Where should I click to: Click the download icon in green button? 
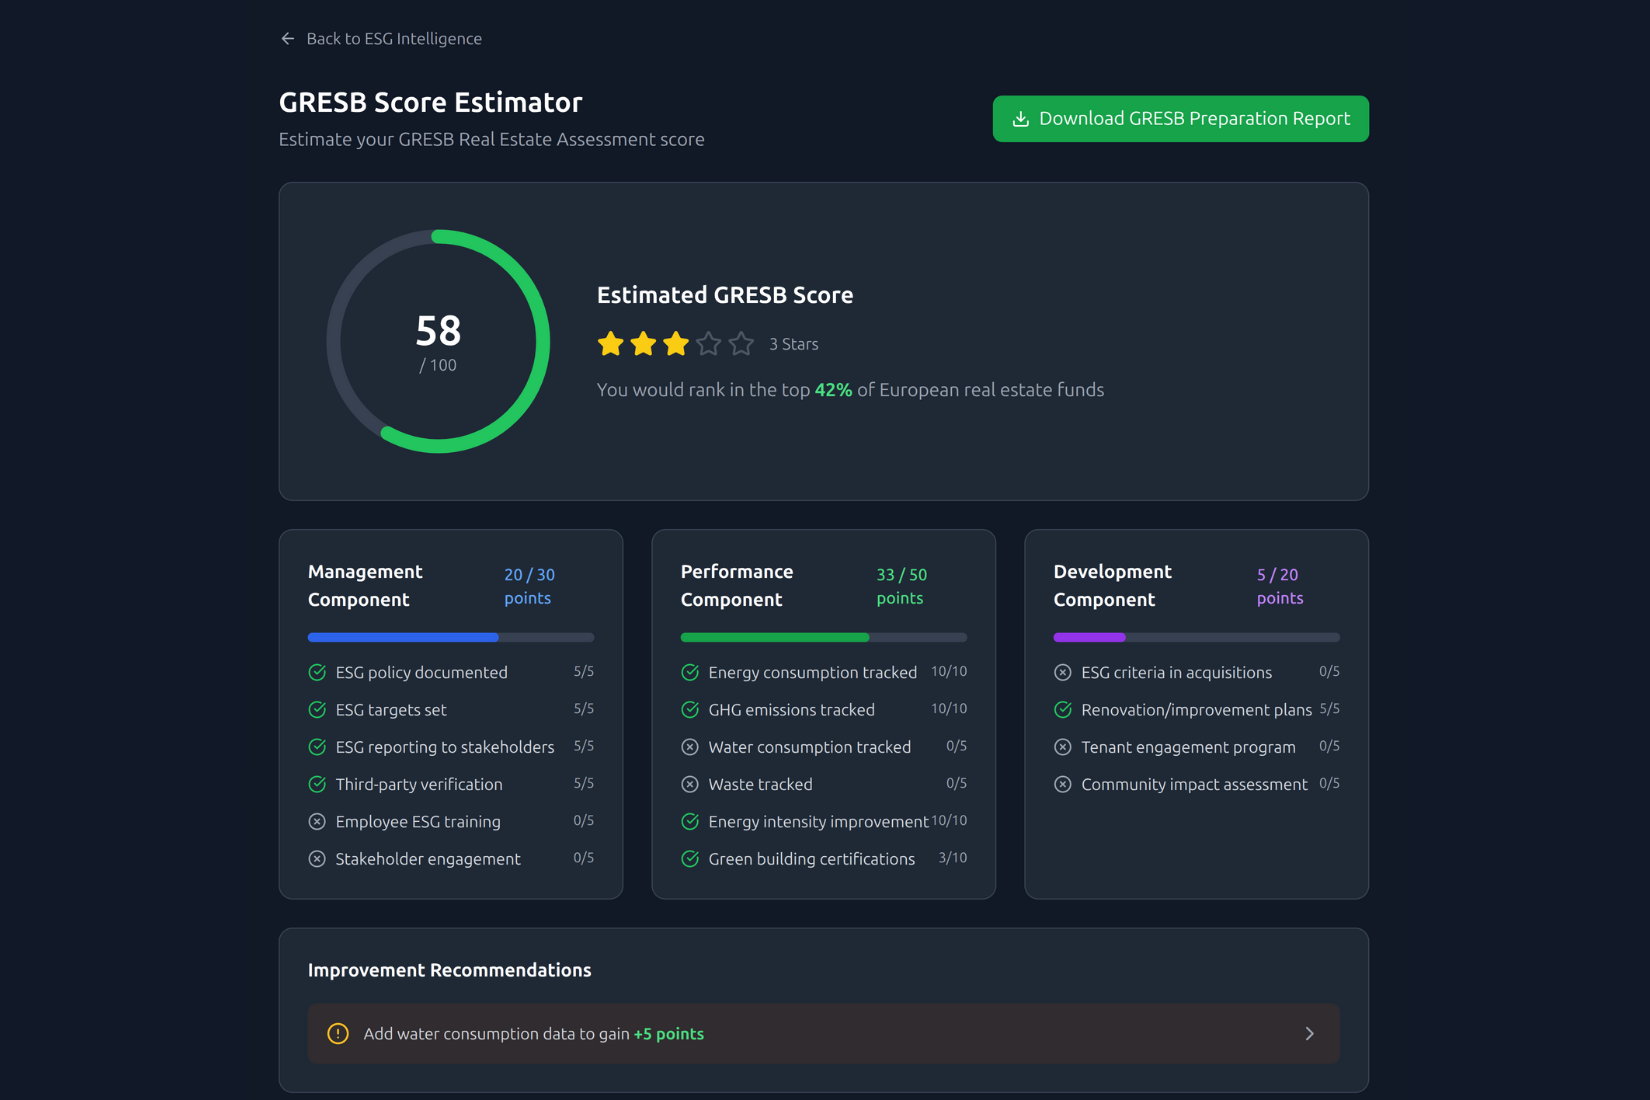1020,119
